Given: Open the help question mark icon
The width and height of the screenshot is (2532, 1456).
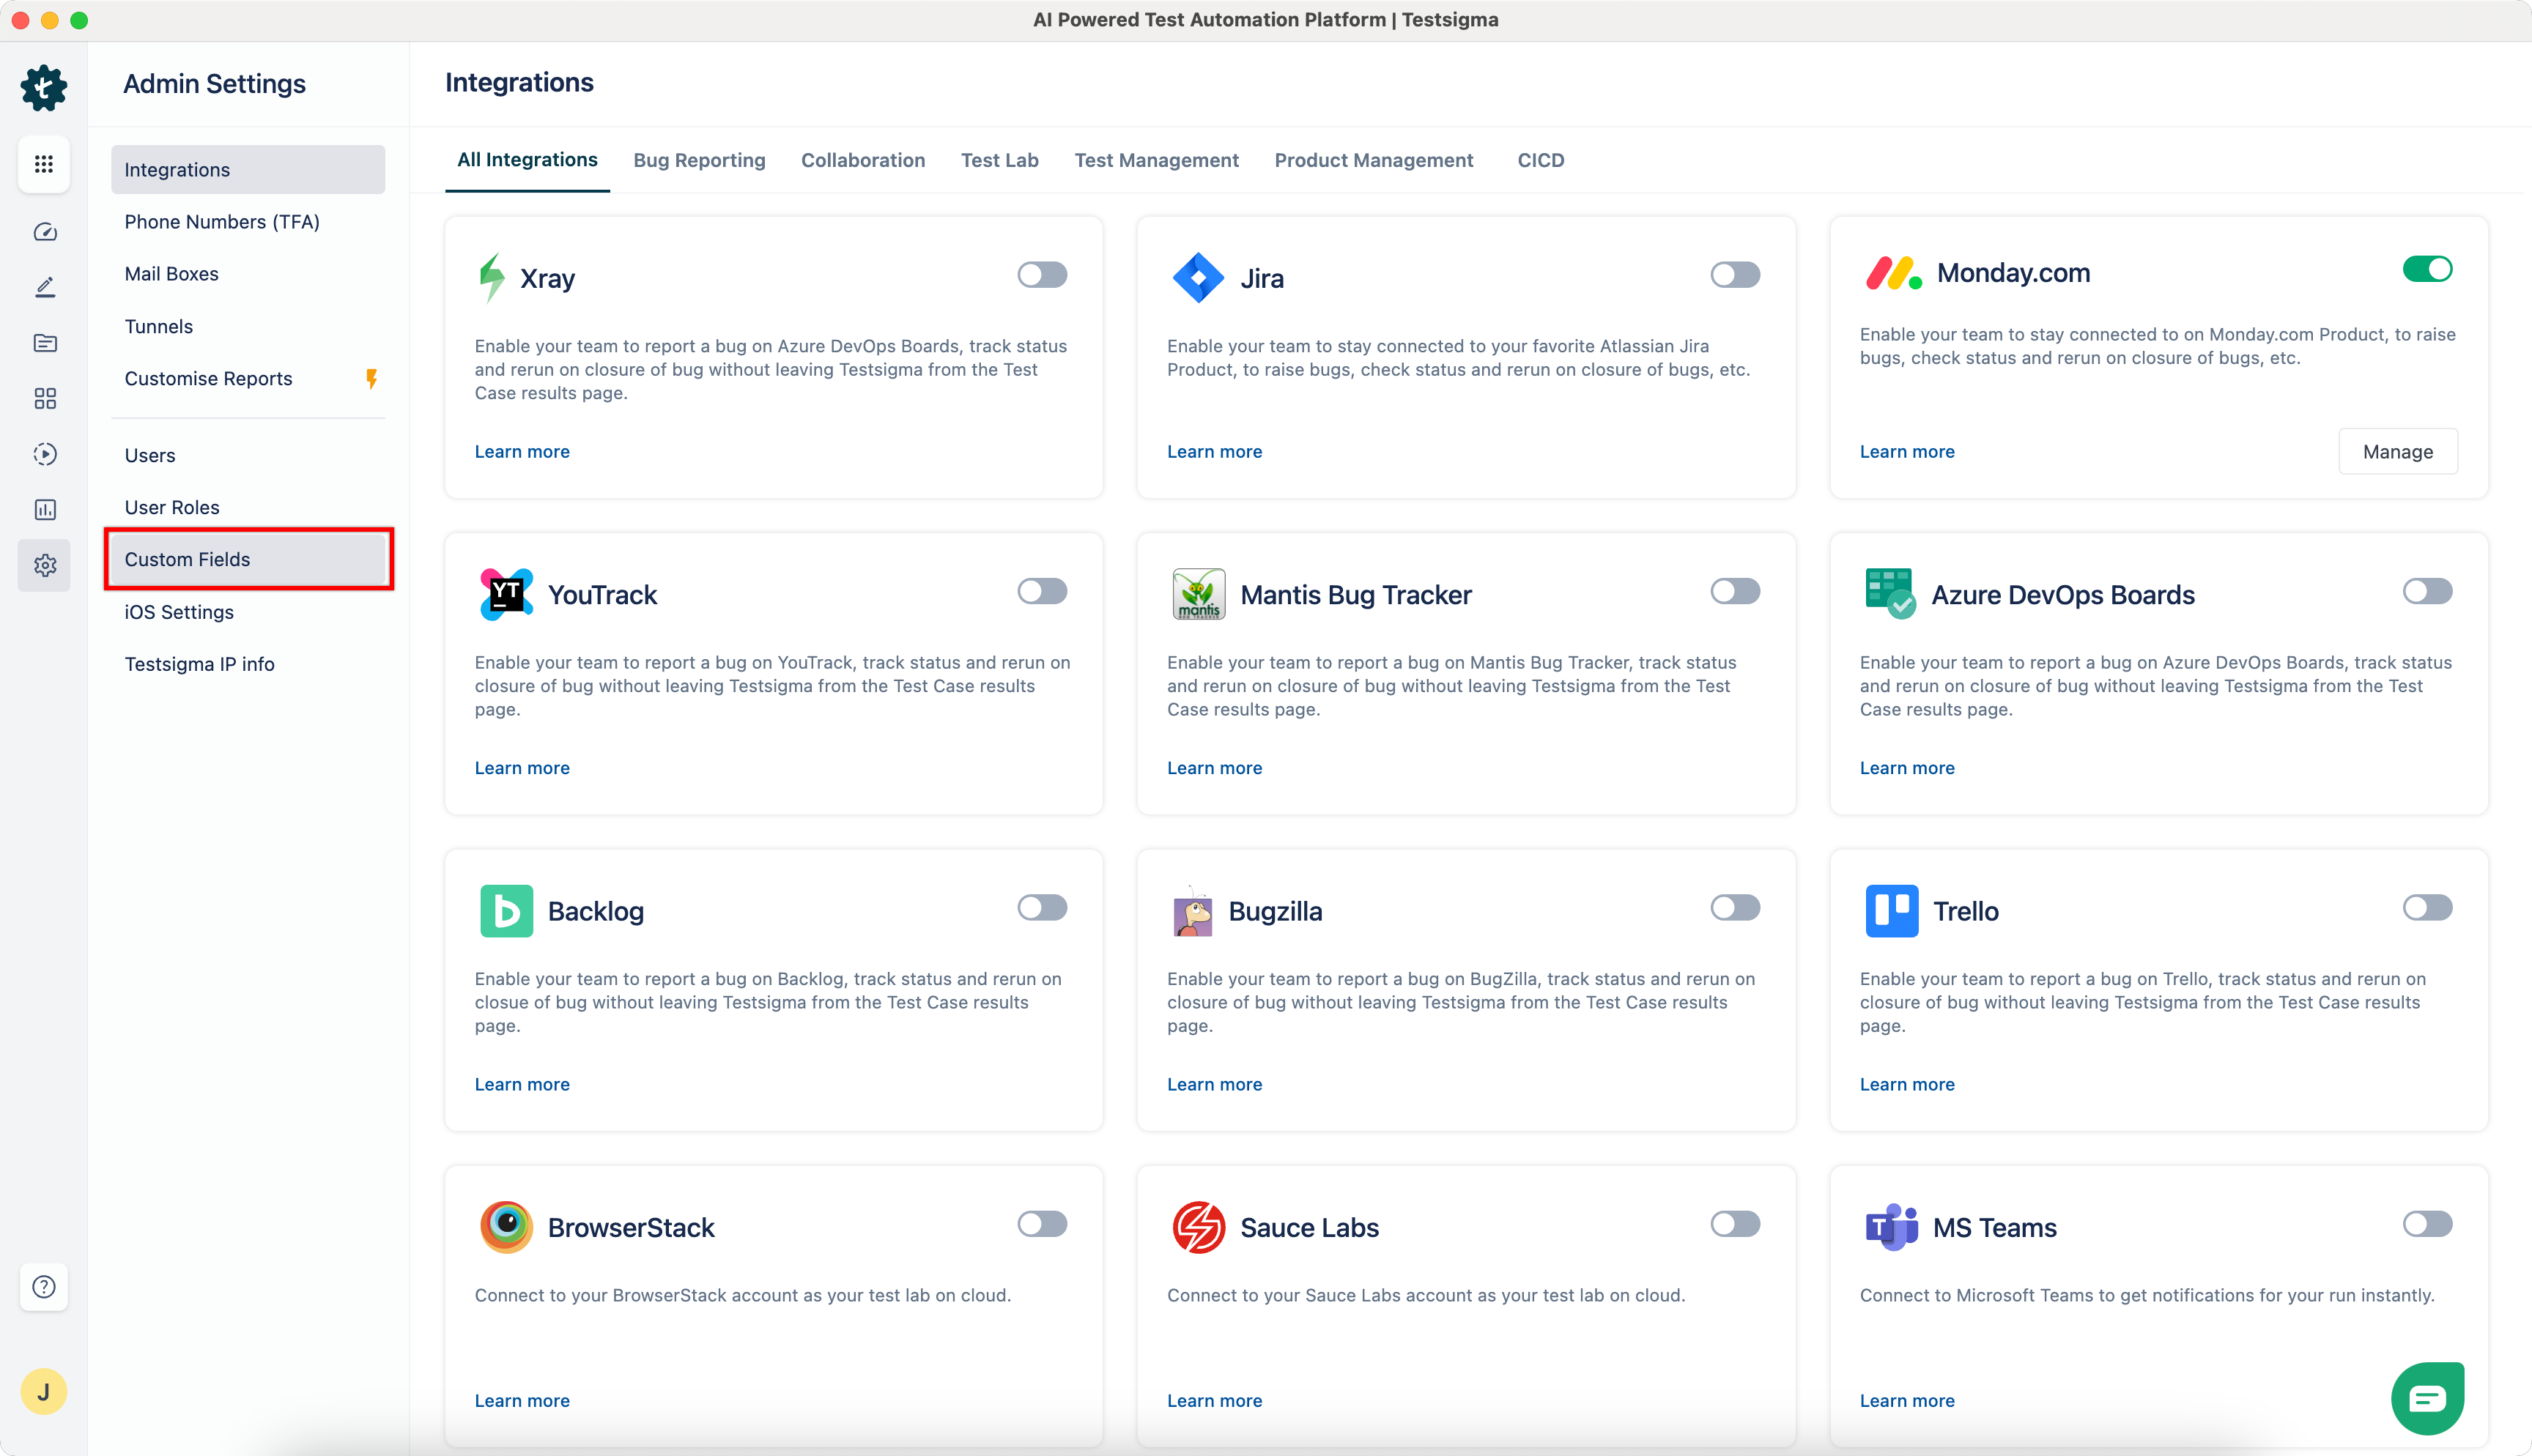Looking at the screenshot, I should click(44, 1286).
